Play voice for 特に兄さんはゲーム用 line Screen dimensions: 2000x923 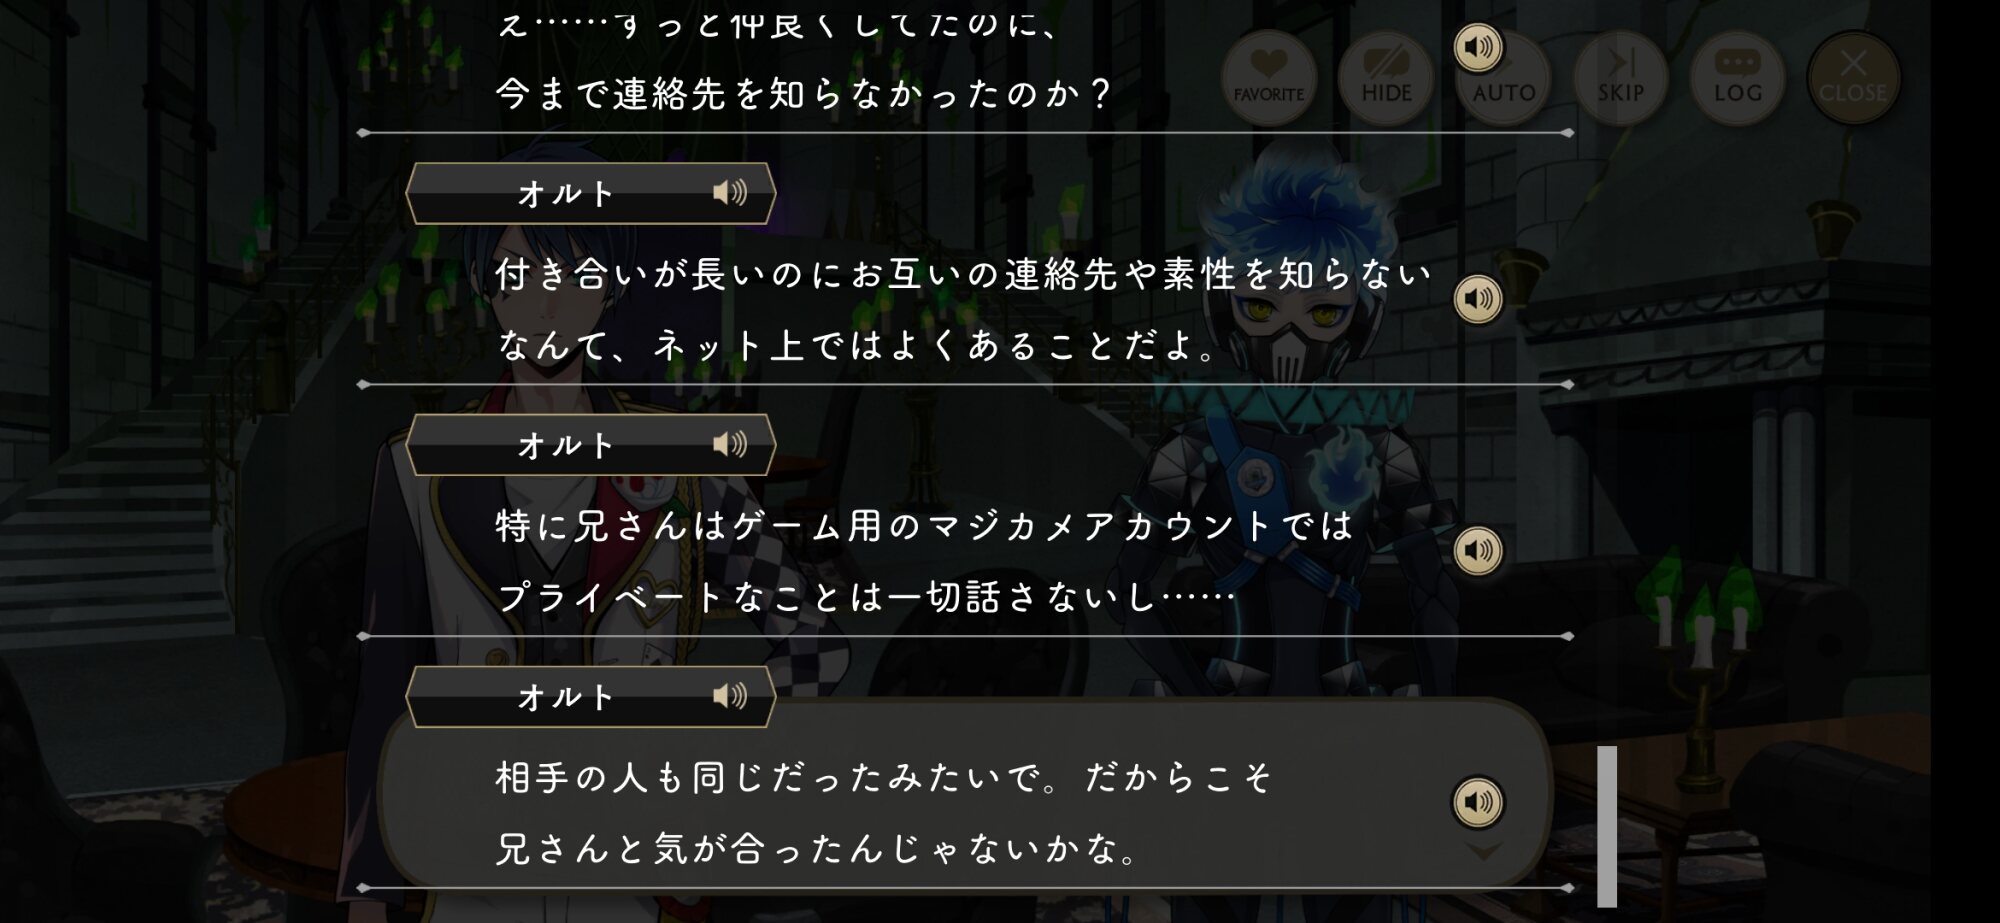point(1478,550)
